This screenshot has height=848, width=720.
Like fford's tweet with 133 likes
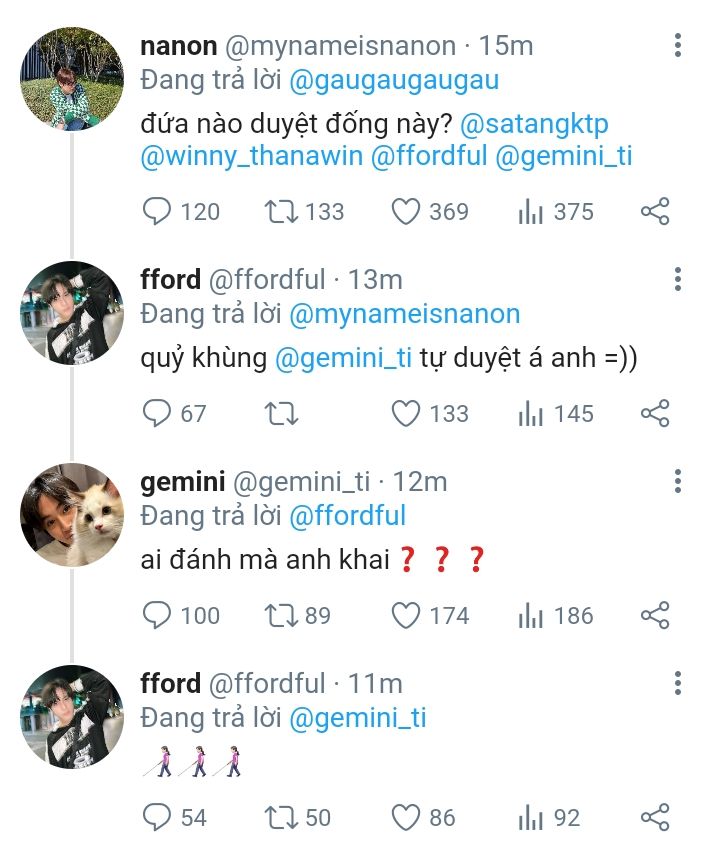coord(404,413)
